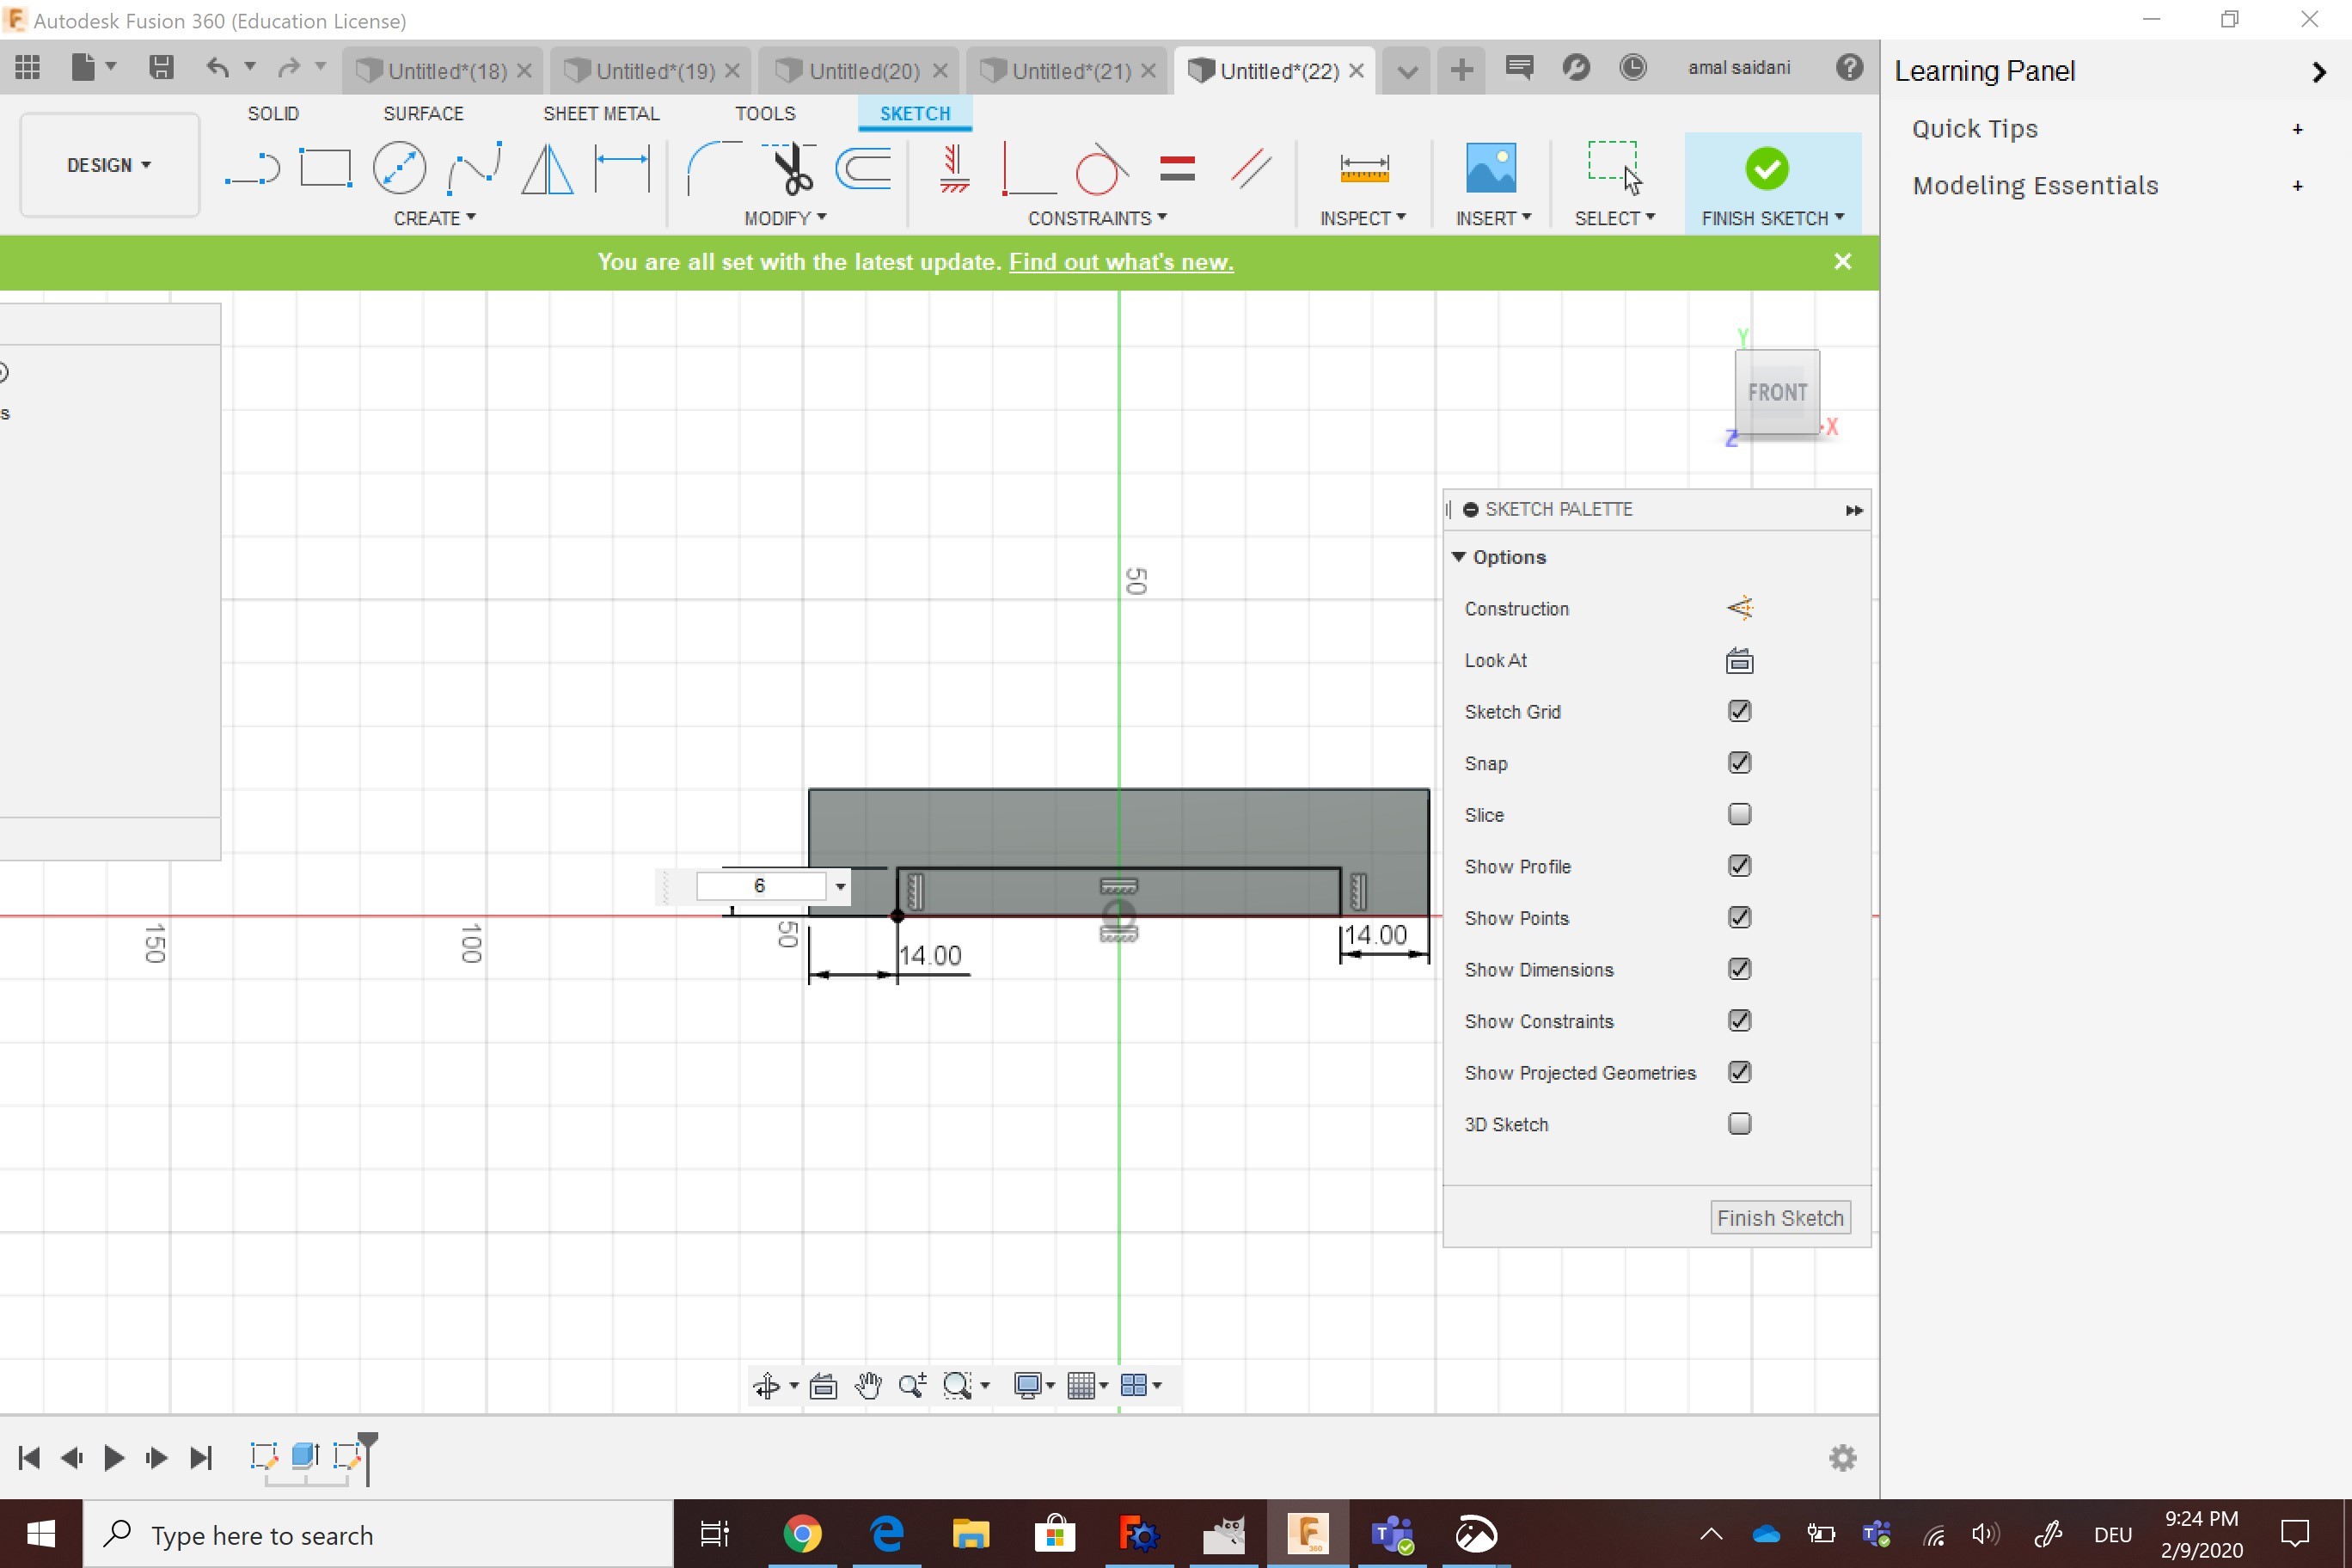Viewport: 2352px width, 1568px height.
Task: Open the CREATE dropdown menu
Action: pos(434,218)
